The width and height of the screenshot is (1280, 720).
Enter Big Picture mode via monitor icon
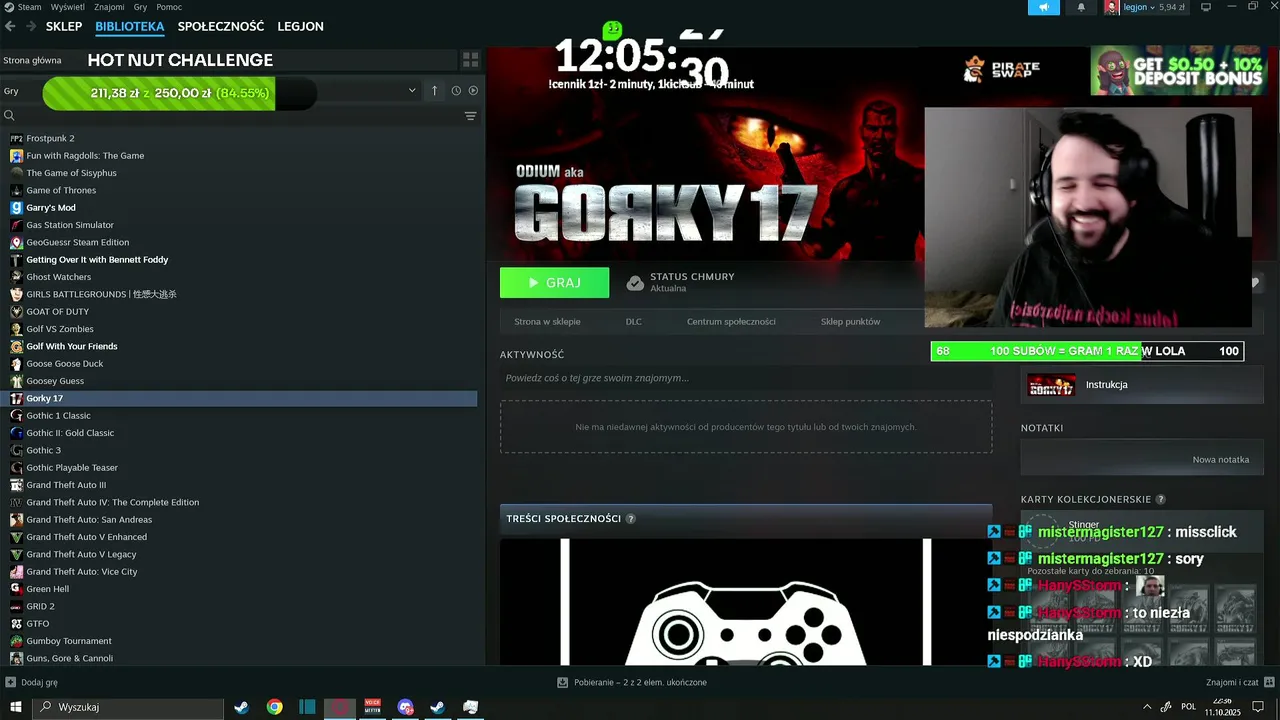point(1206,7)
